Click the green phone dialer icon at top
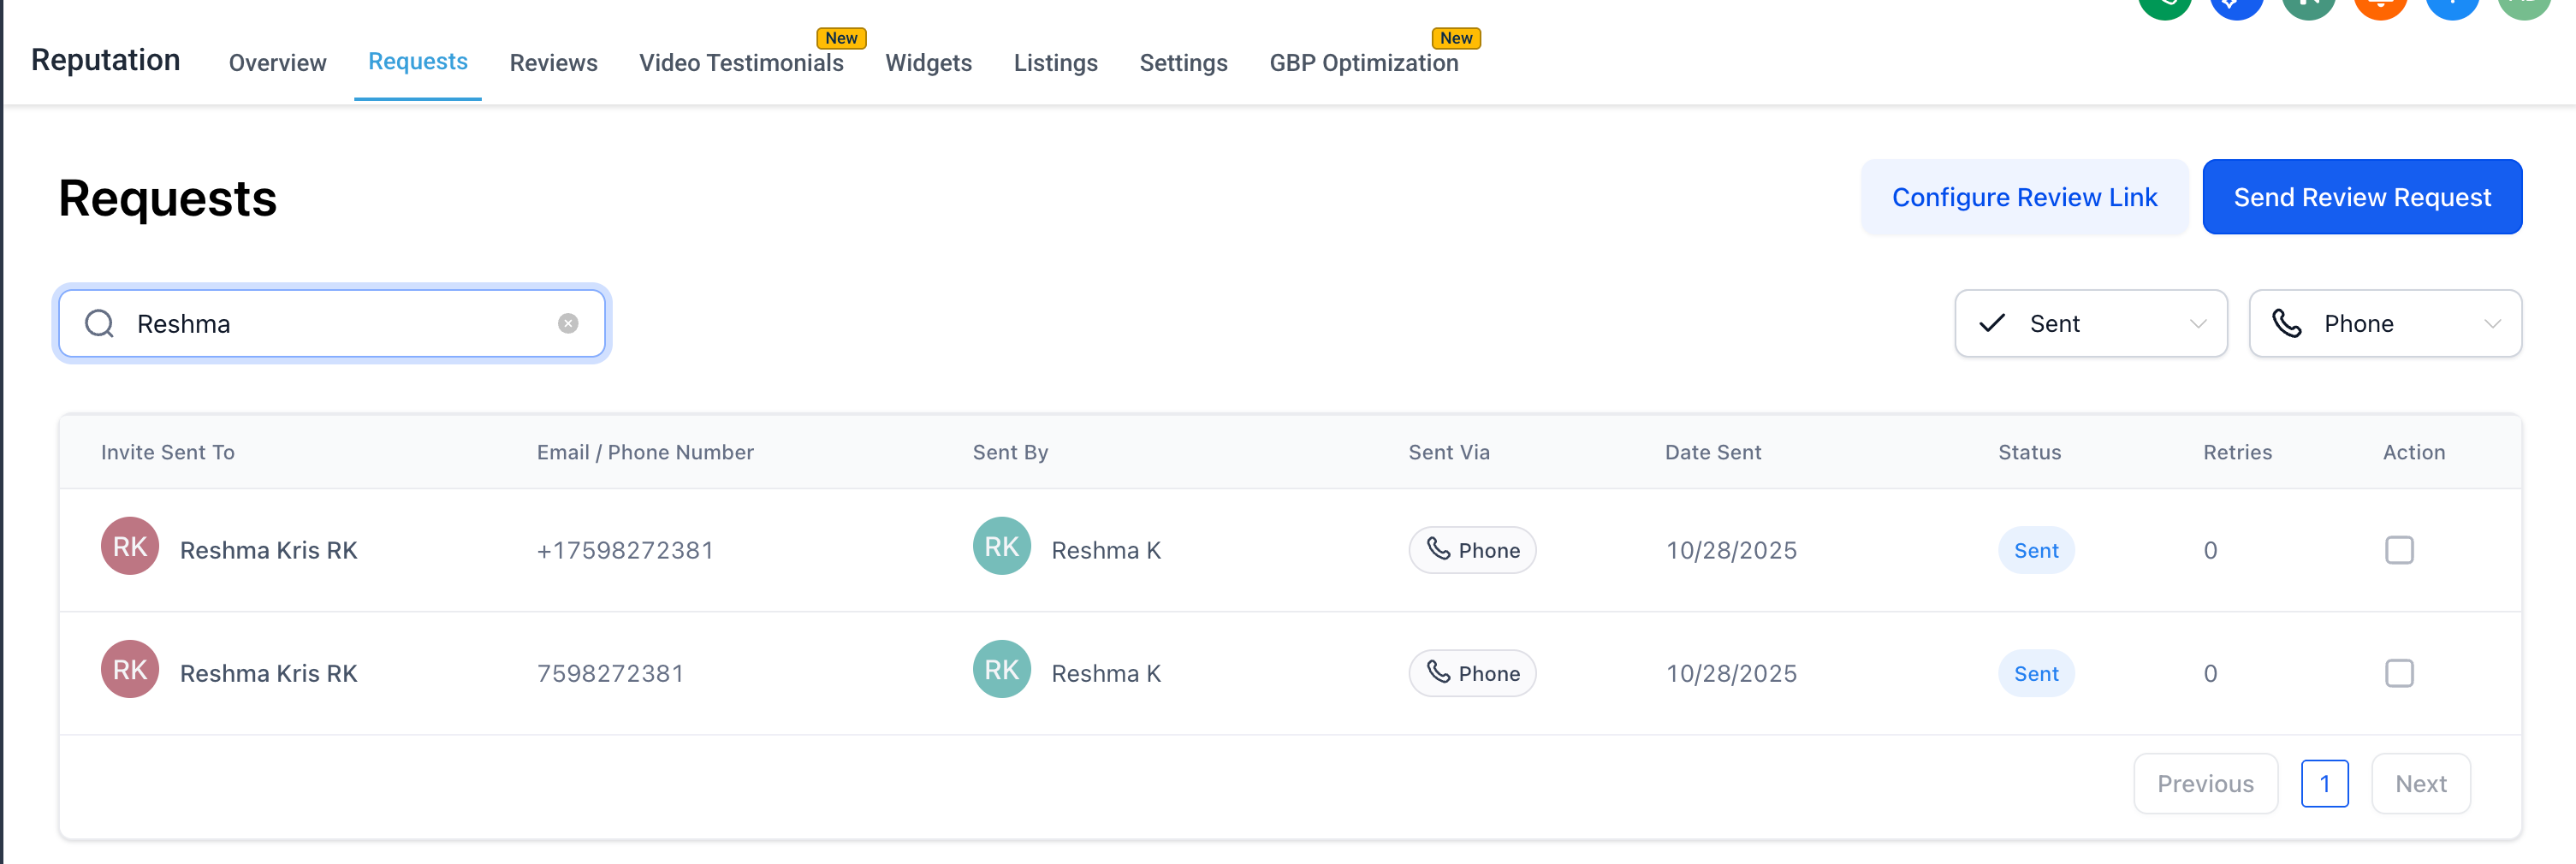The height and width of the screenshot is (864, 2576). click(x=2164, y=6)
